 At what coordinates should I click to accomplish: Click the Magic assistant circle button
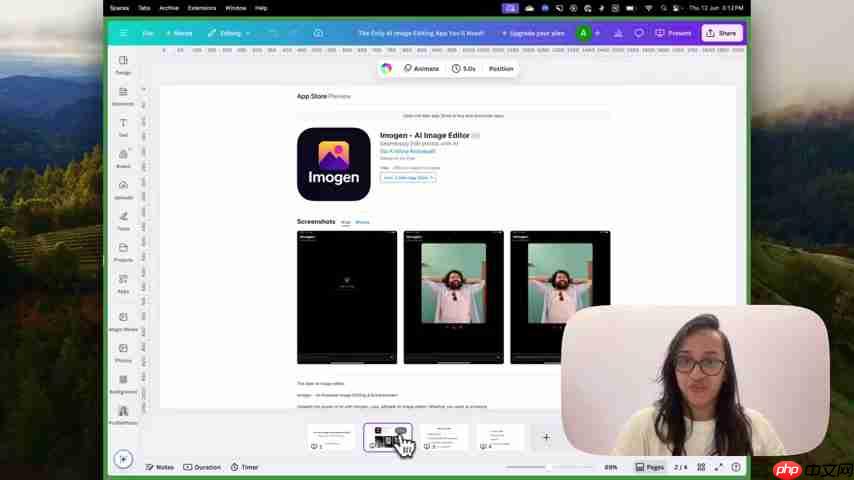(123, 459)
